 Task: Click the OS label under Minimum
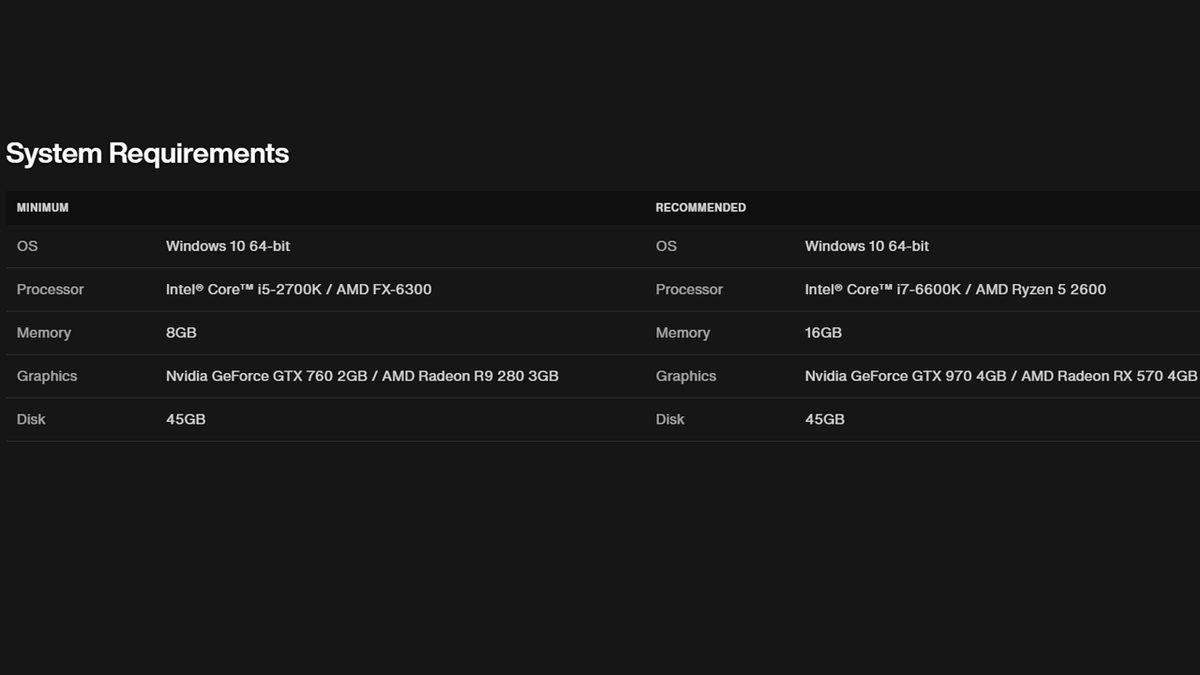27,246
